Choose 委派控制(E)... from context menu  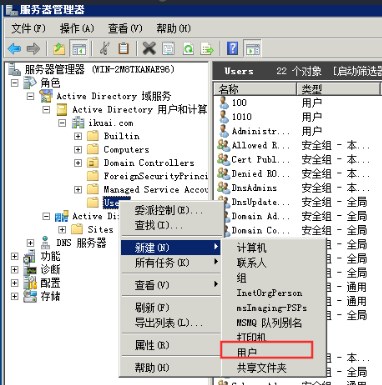(171, 210)
